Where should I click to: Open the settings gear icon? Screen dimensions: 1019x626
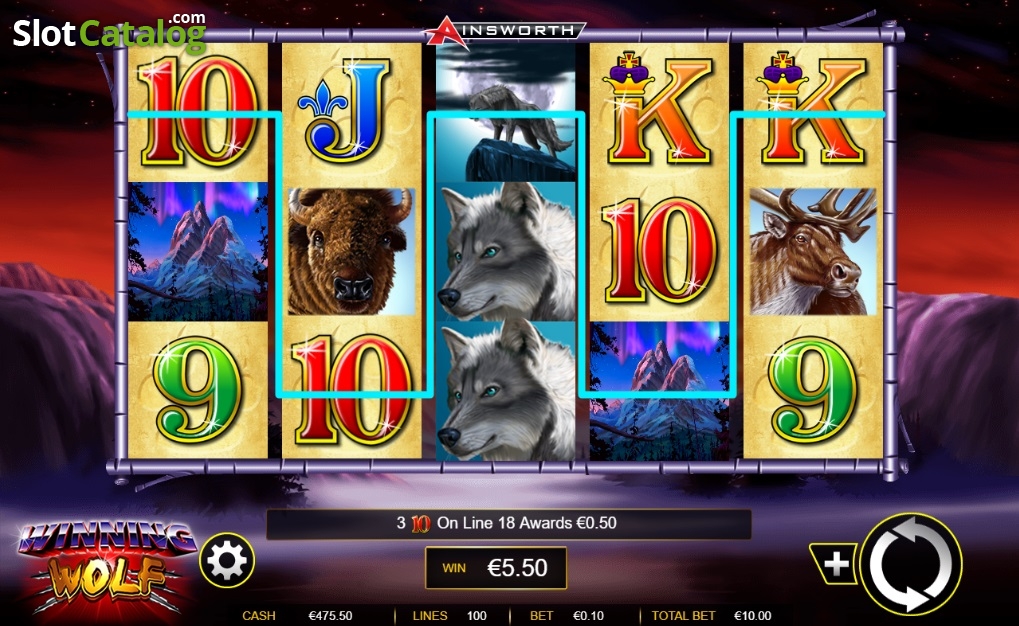point(227,560)
